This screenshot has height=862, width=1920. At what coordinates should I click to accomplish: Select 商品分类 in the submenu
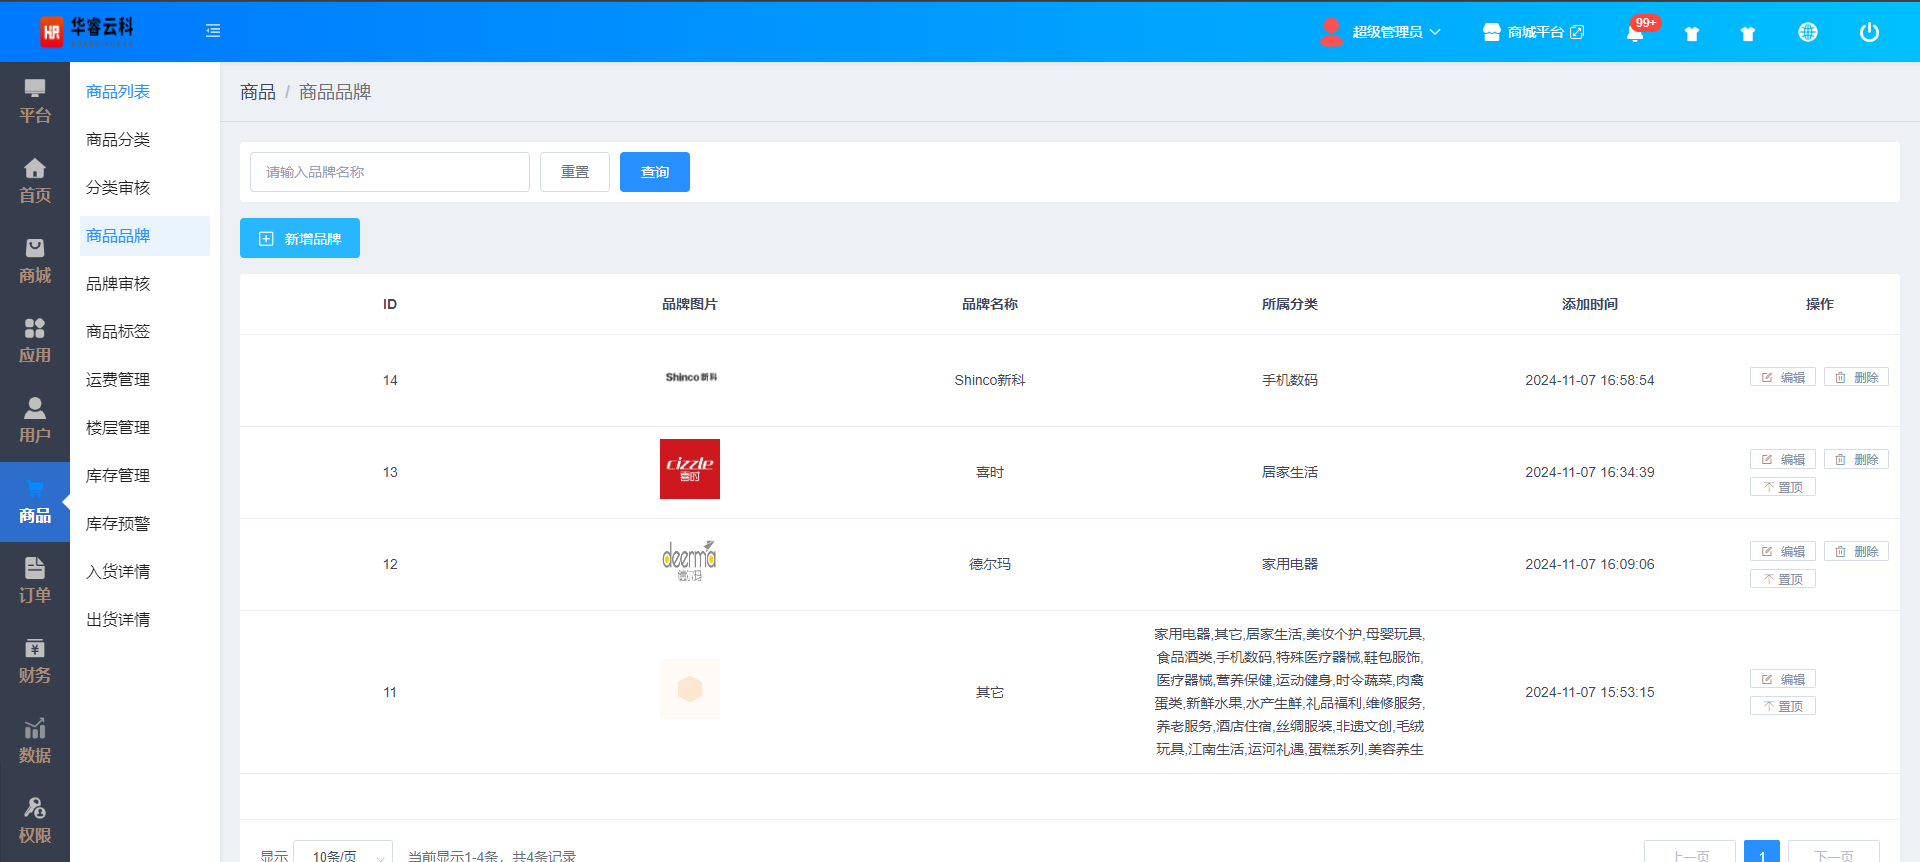[118, 140]
